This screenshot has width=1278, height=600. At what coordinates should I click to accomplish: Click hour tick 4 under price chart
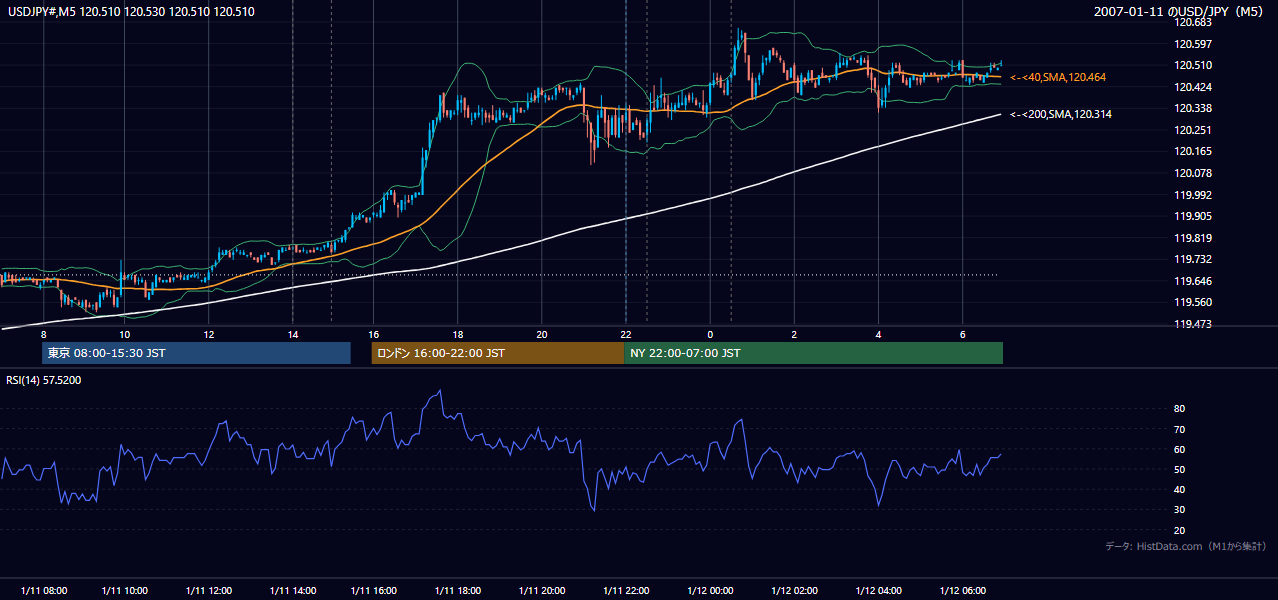pyautogui.click(x=878, y=334)
